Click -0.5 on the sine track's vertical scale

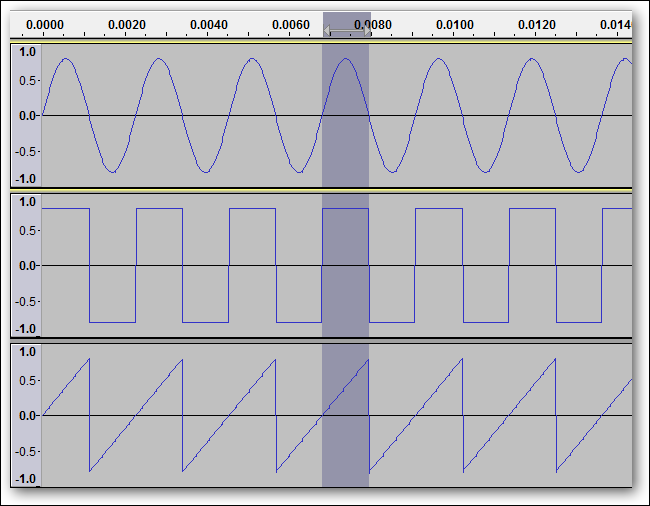click(26, 151)
